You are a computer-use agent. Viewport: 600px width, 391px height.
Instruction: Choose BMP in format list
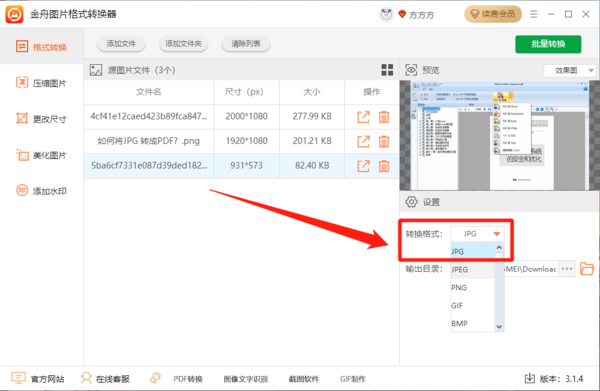tap(473, 323)
